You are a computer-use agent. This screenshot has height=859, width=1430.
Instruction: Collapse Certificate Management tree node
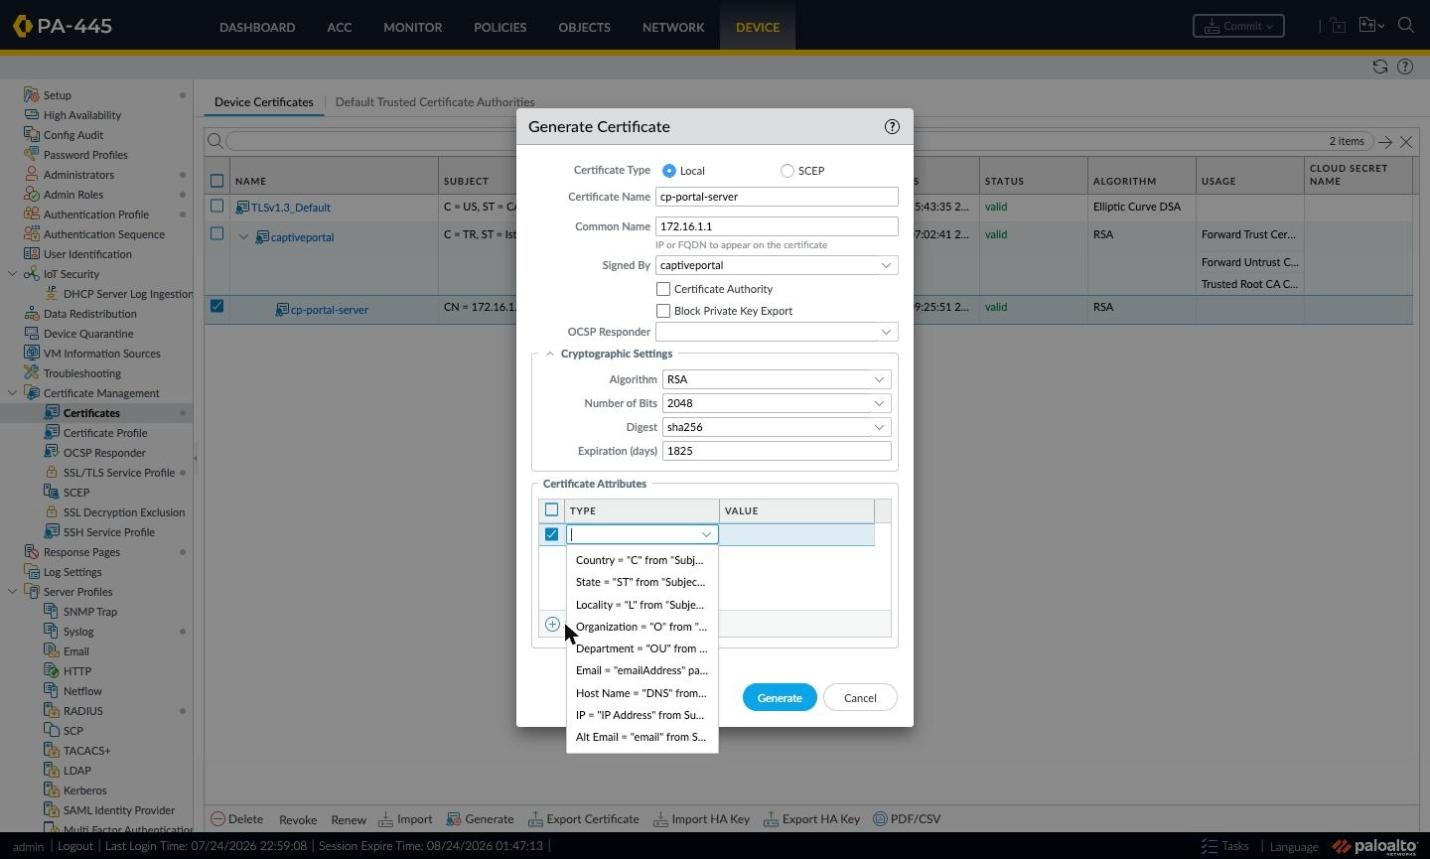click(x=12, y=393)
